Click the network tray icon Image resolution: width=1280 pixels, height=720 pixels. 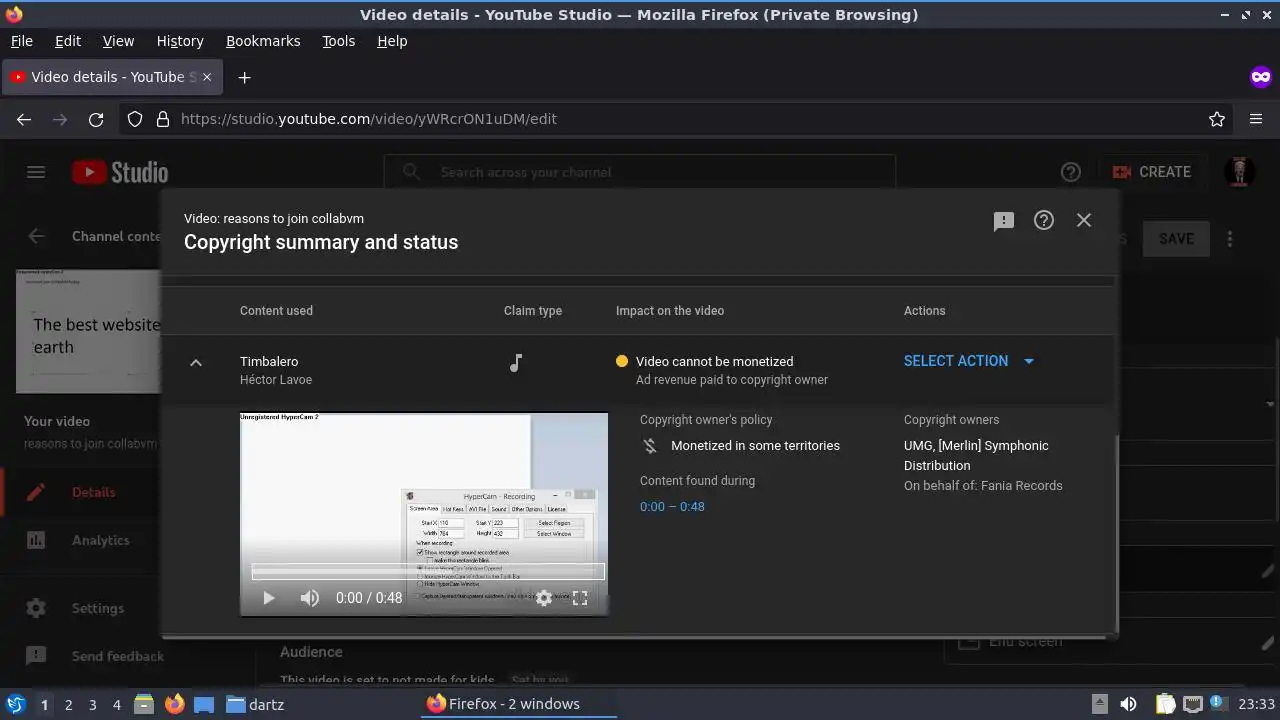point(1192,704)
